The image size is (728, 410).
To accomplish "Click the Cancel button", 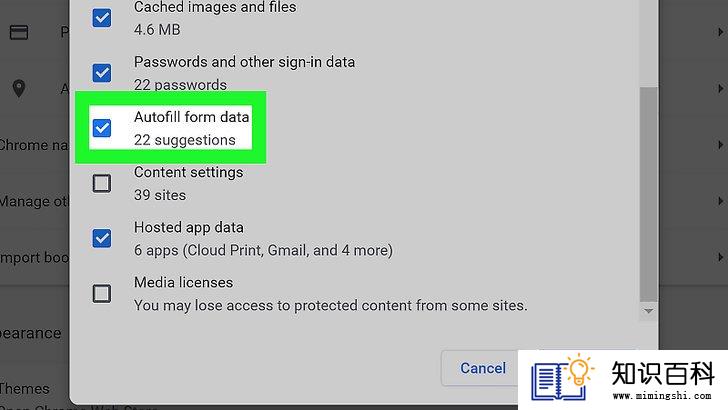I will [482, 368].
